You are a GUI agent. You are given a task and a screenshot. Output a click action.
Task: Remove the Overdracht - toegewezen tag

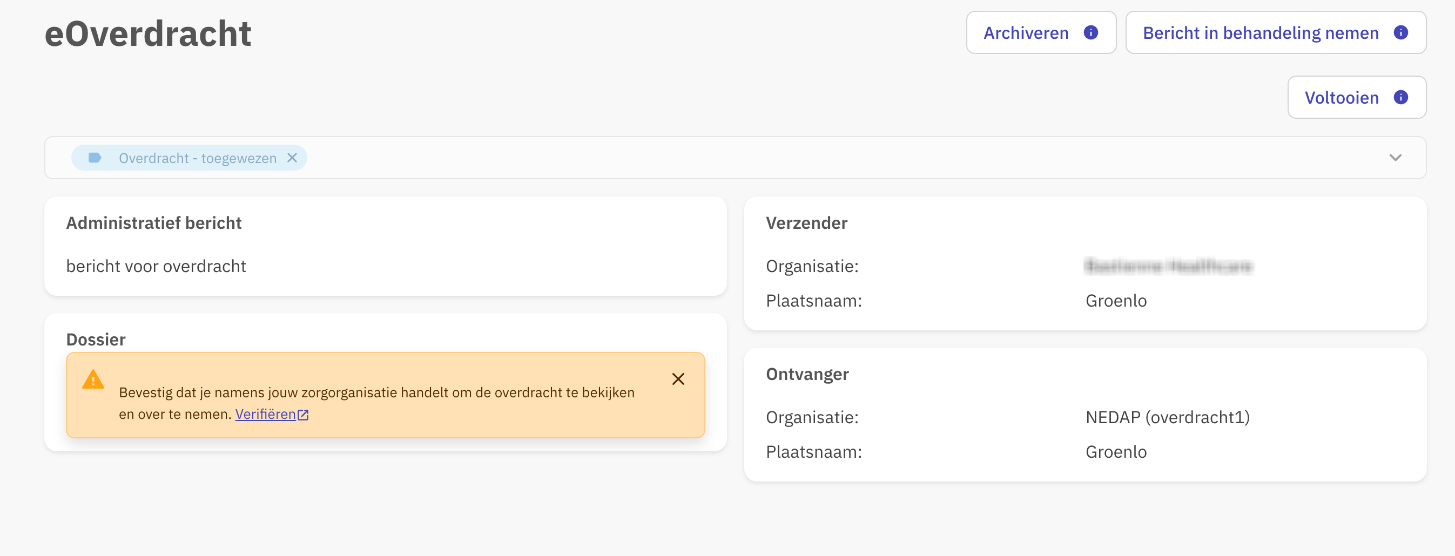pyautogui.click(x=292, y=158)
